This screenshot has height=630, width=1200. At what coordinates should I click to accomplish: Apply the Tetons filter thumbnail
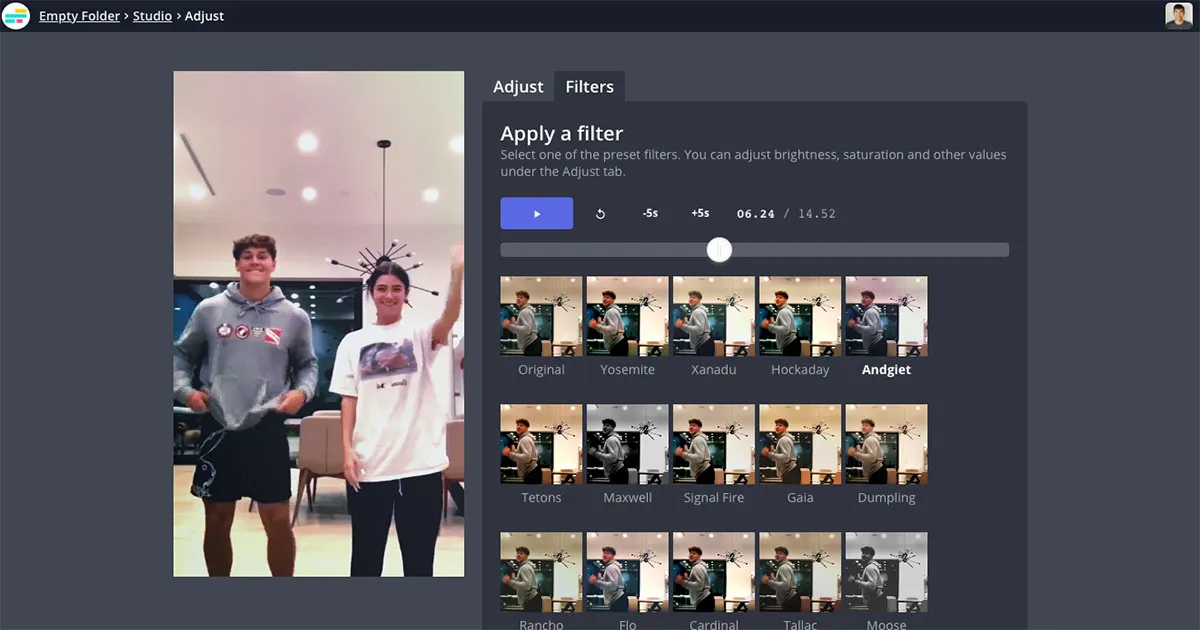pos(541,444)
